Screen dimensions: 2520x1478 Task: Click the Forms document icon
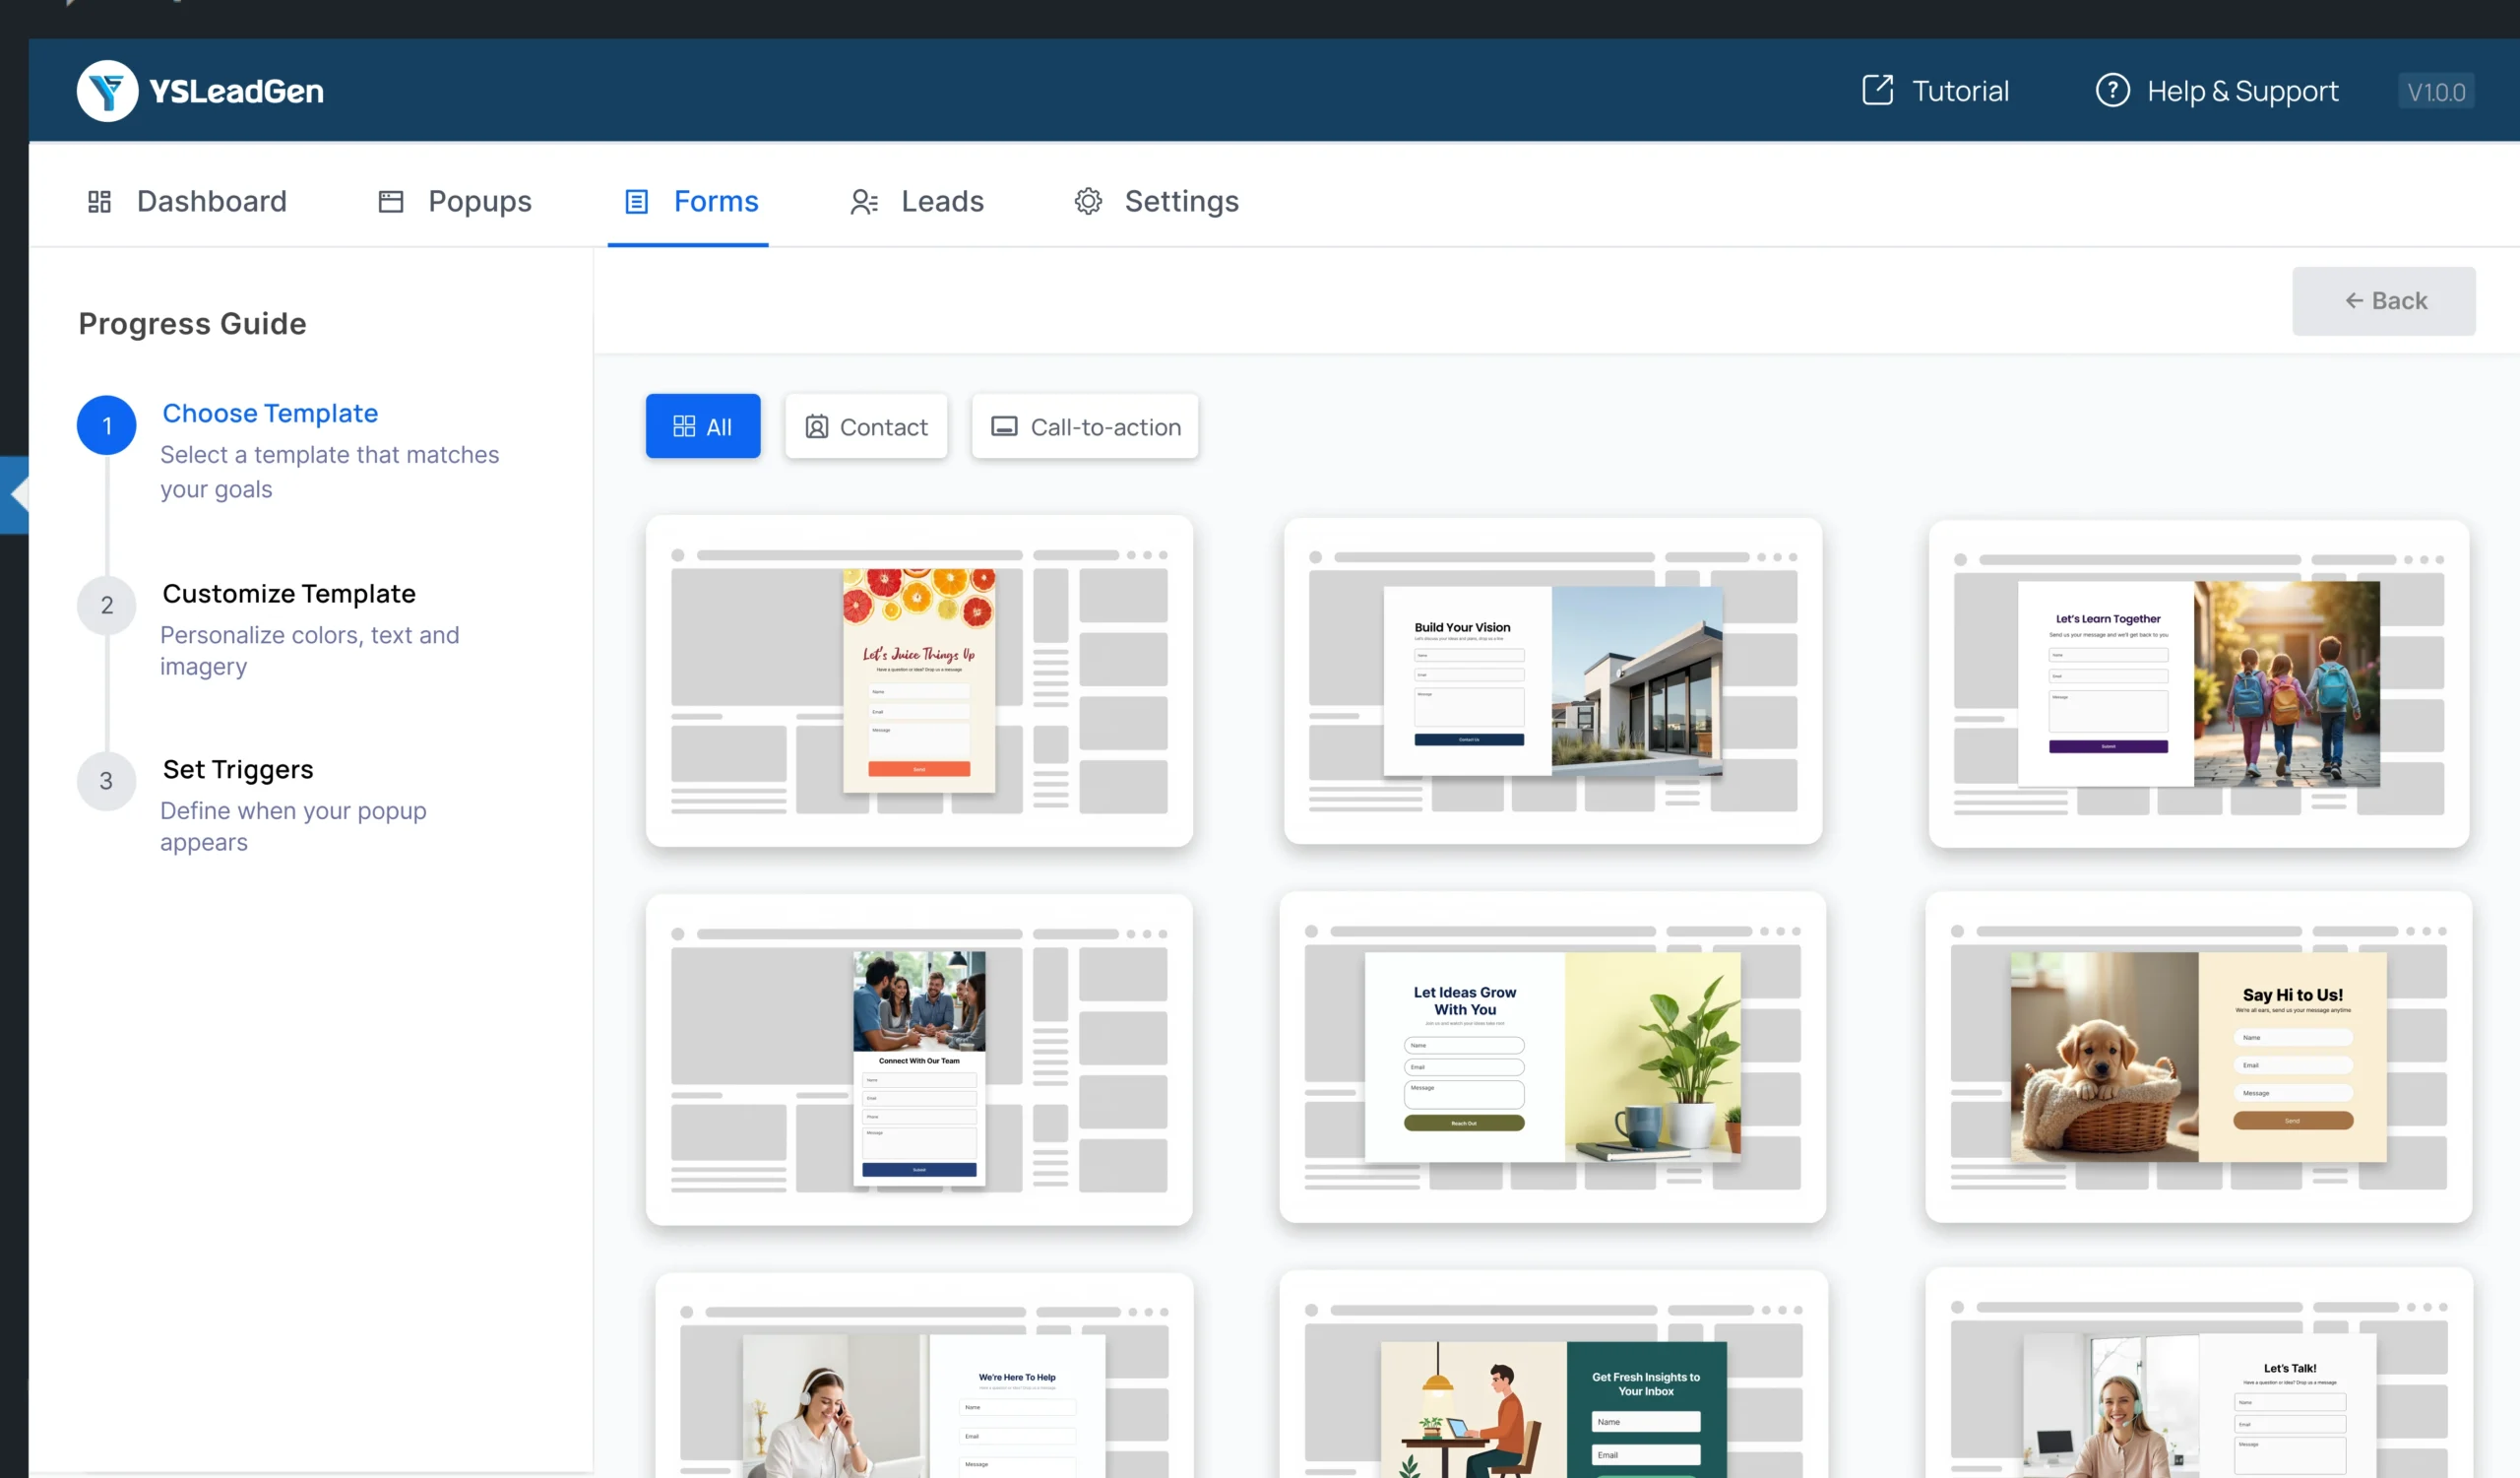coord(637,202)
